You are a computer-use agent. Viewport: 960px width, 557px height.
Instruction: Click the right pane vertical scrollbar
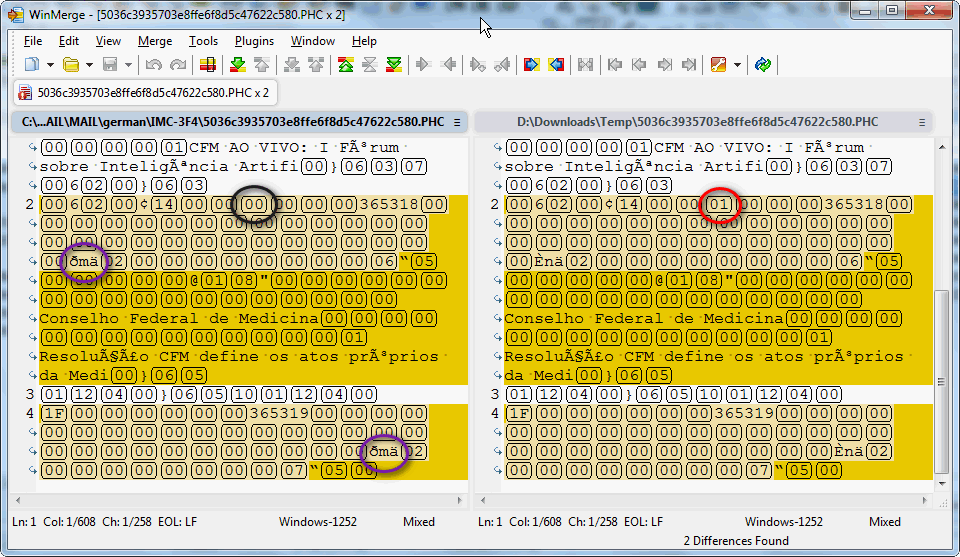[941, 380]
